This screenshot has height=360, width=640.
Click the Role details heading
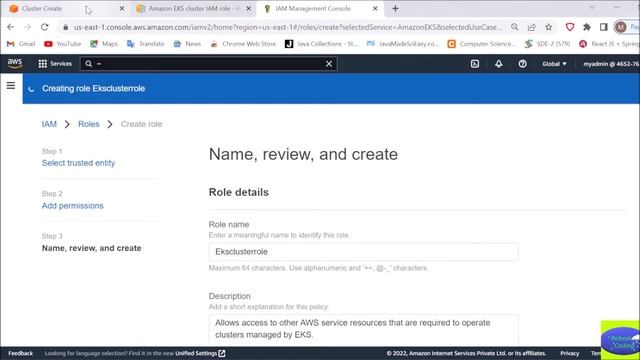[x=239, y=192]
